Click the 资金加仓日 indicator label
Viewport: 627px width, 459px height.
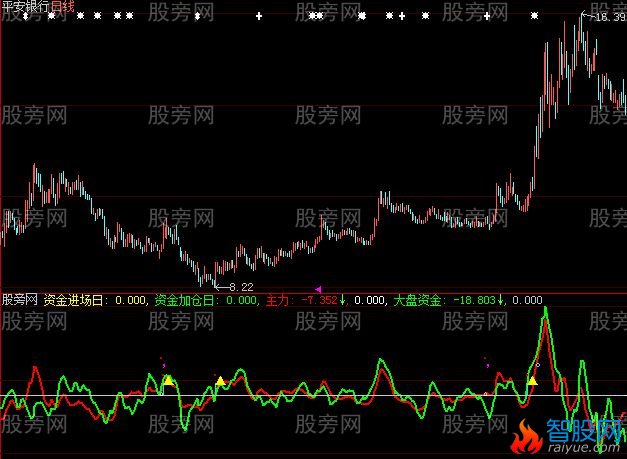tap(184, 300)
